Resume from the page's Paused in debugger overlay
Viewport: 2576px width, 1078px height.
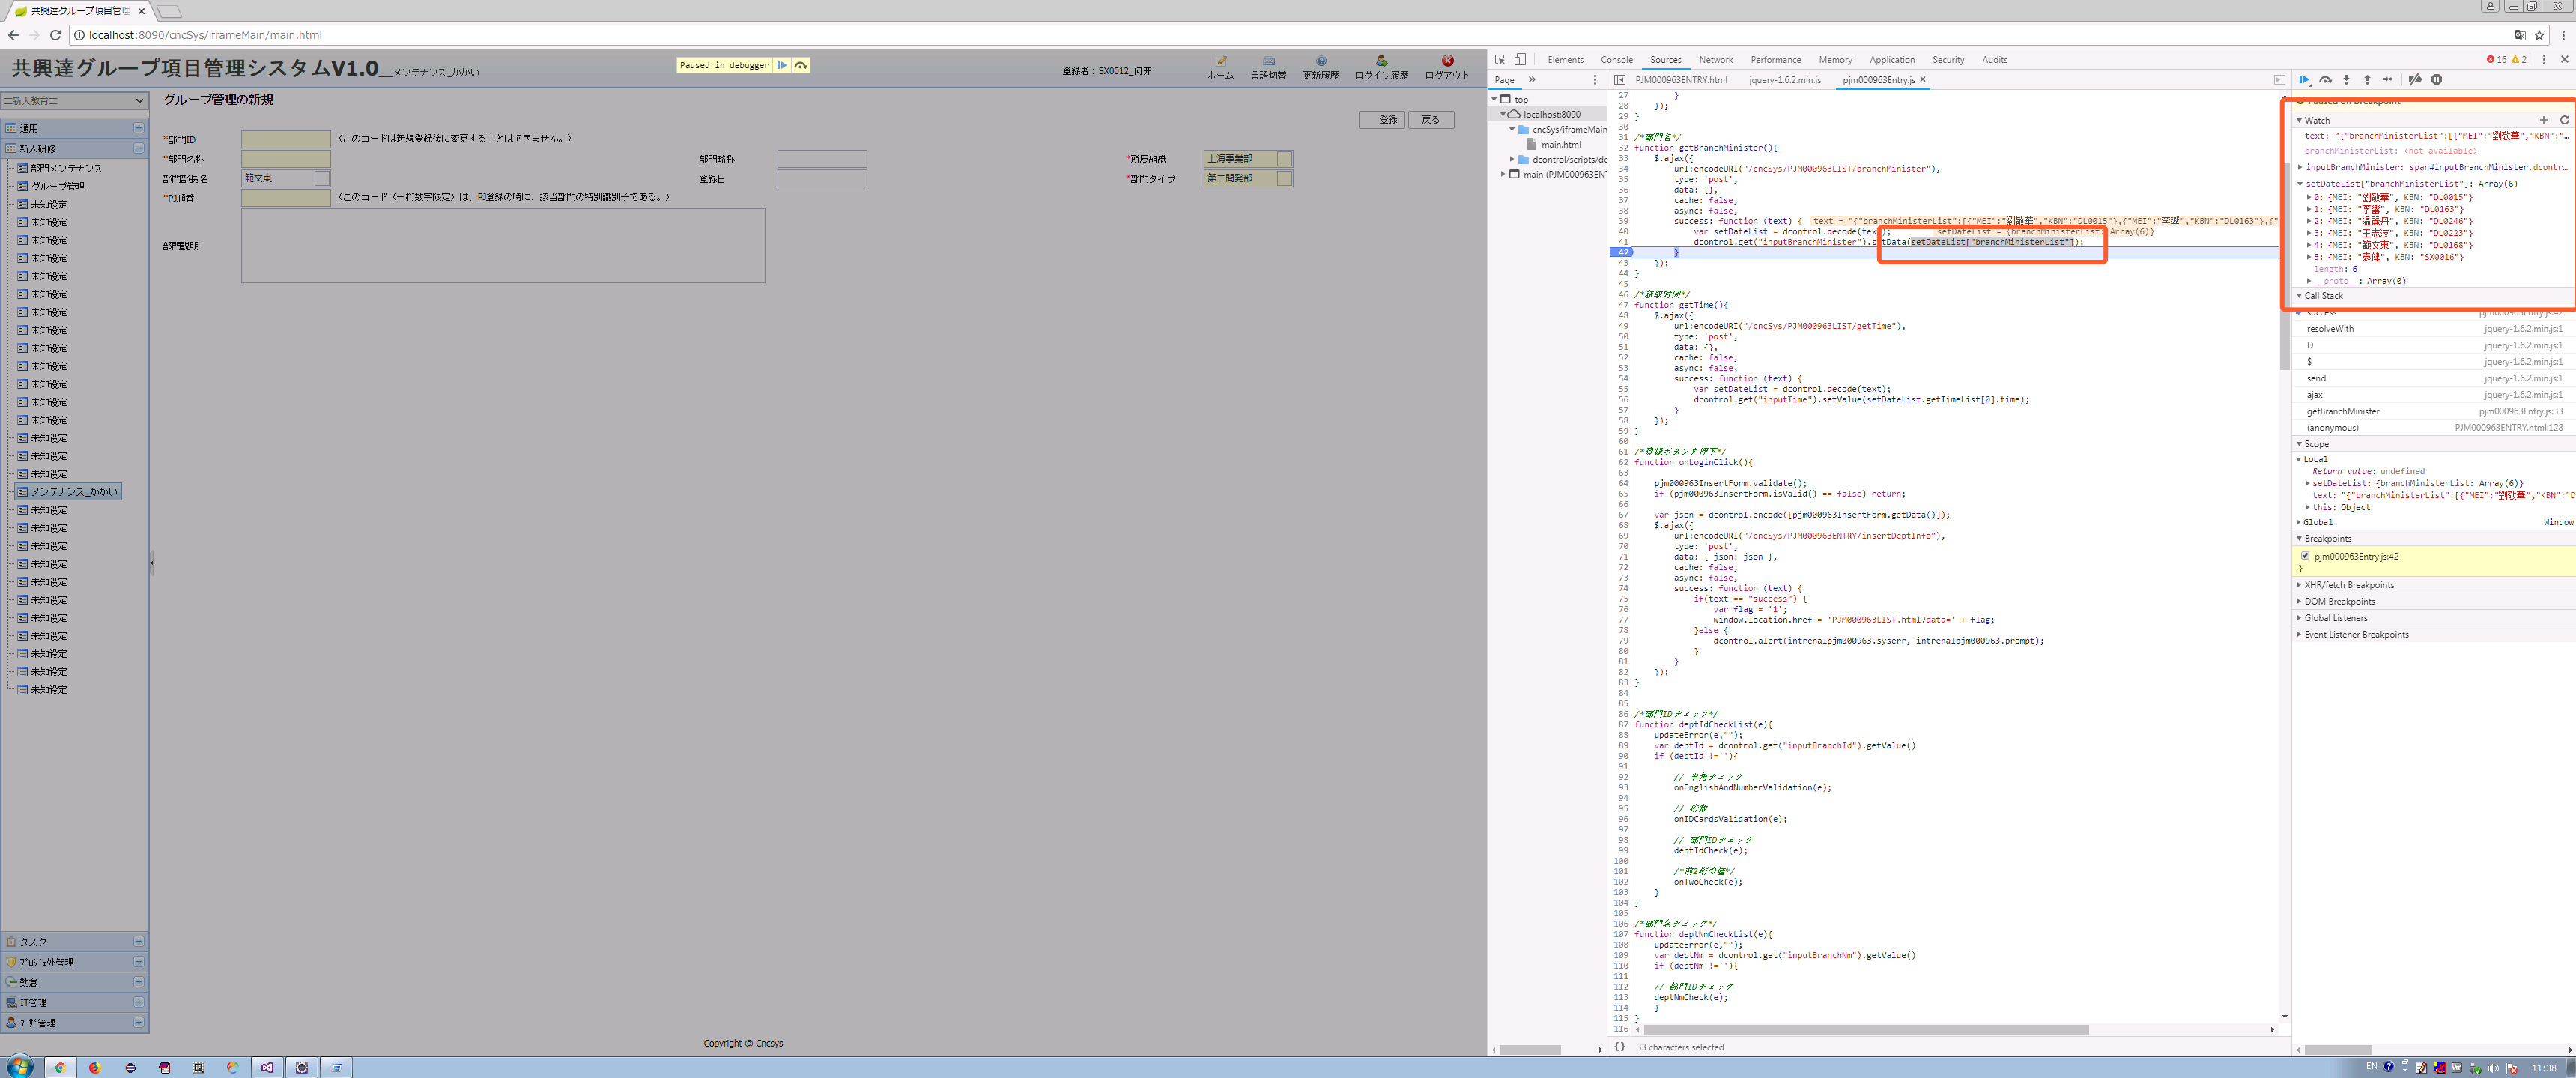coord(782,65)
